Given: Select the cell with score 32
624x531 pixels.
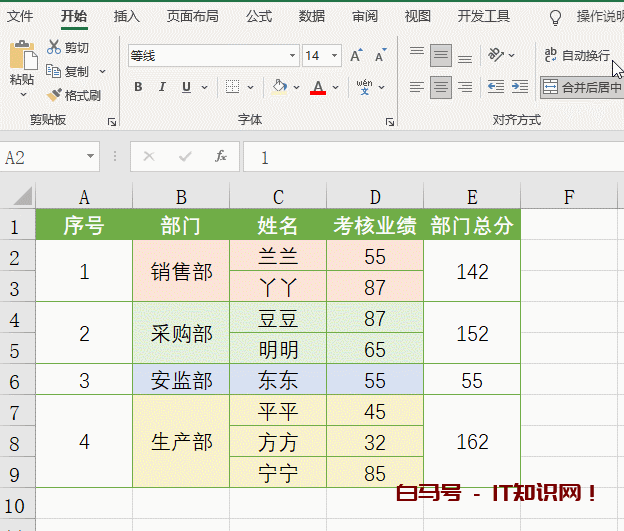Looking at the screenshot, I should [x=375, y=442].
